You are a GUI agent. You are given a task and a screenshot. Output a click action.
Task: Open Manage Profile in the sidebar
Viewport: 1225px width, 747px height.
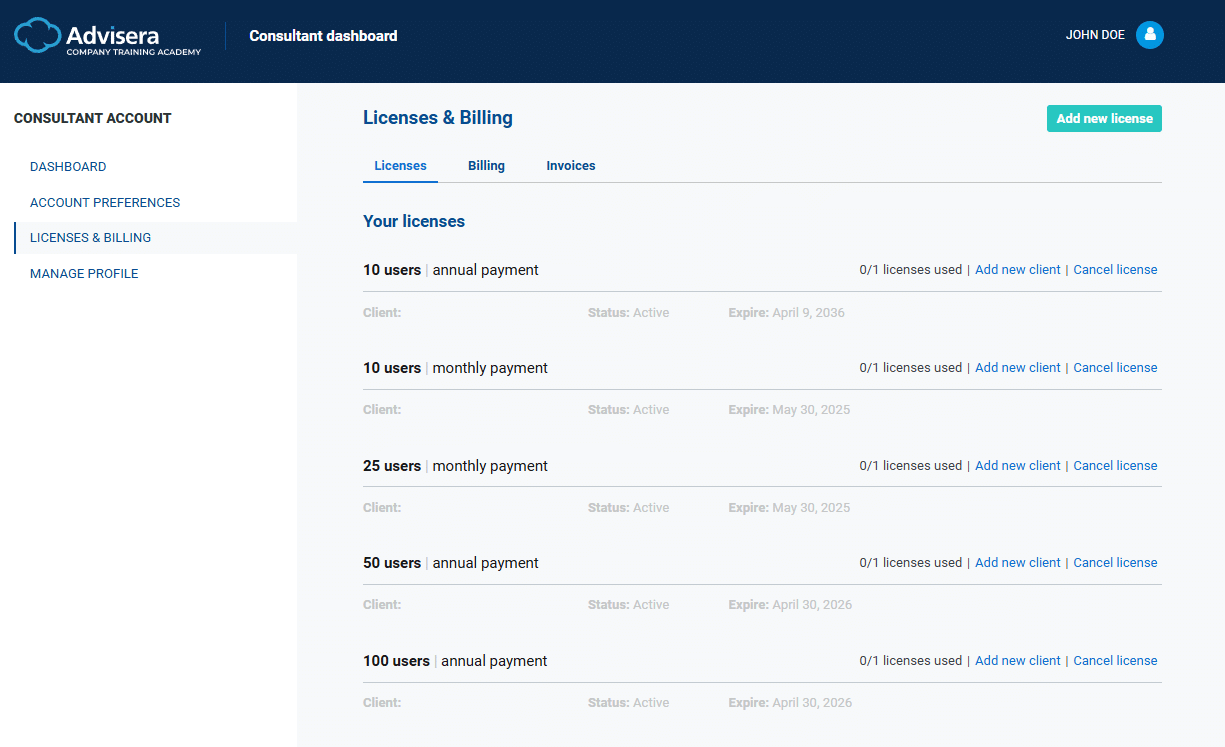point(84,274)
